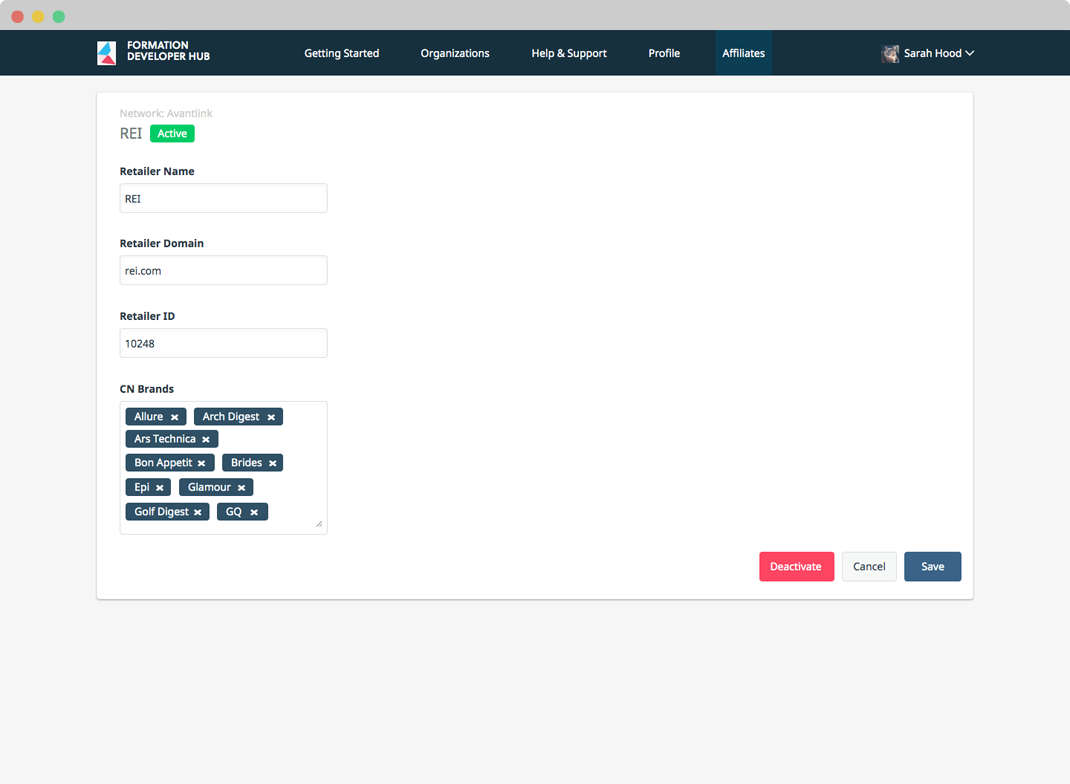Click the Formation Developer Hub title text
Viewport: 1070px width, 784px height.
point(169,51)
